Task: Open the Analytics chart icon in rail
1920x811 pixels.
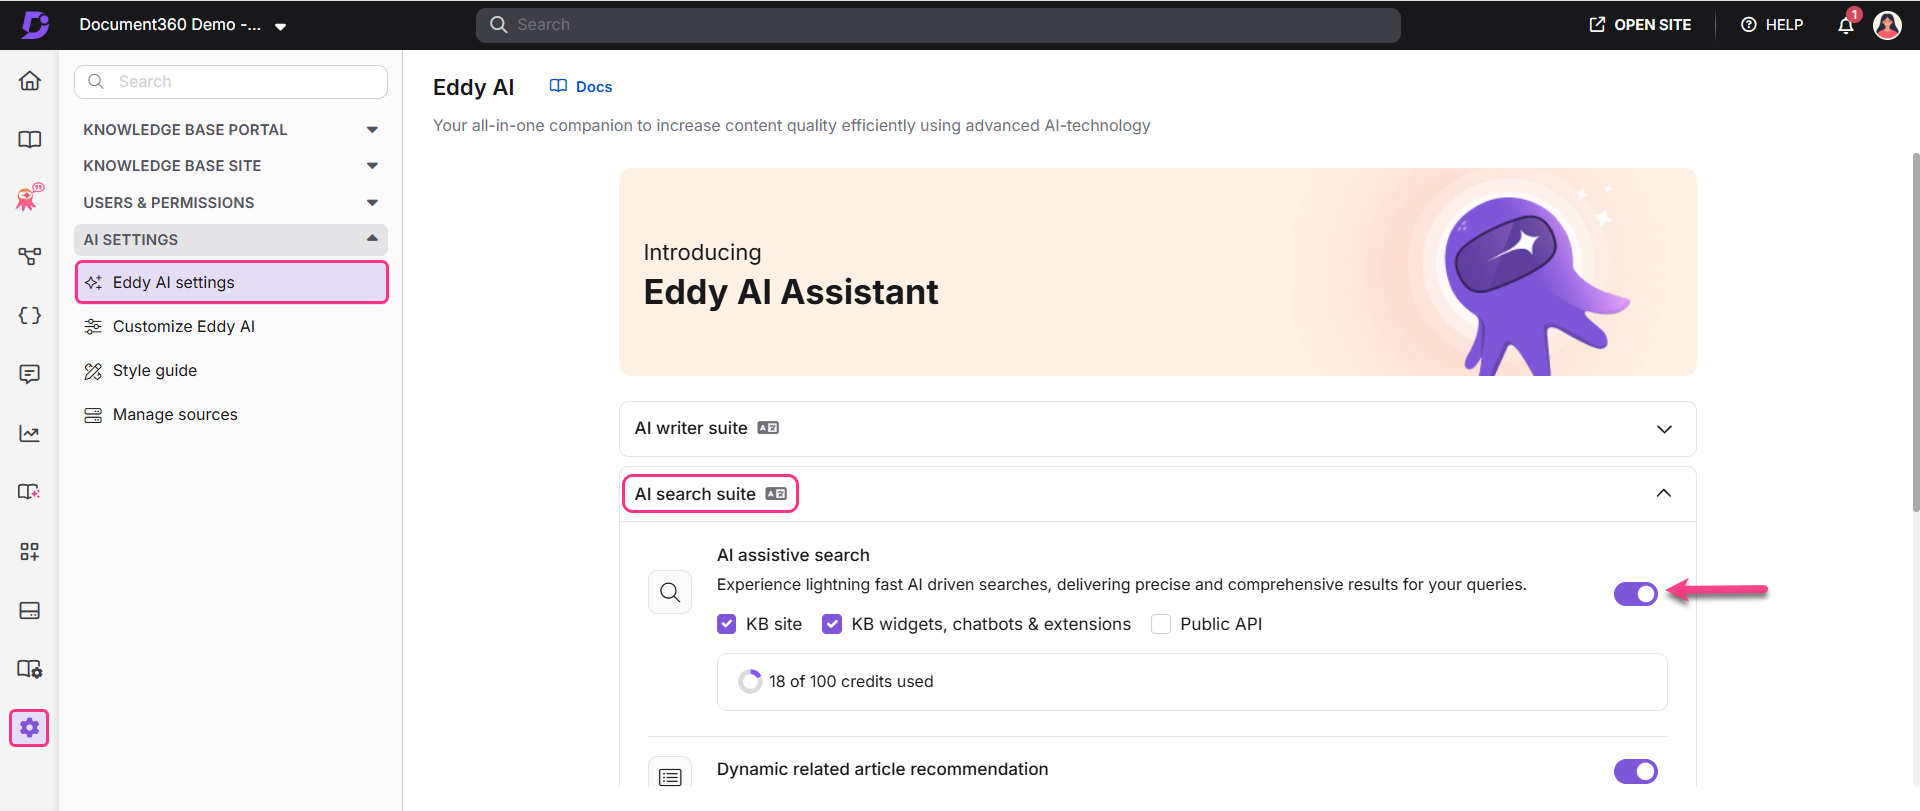Action: (x=30, y=433)
